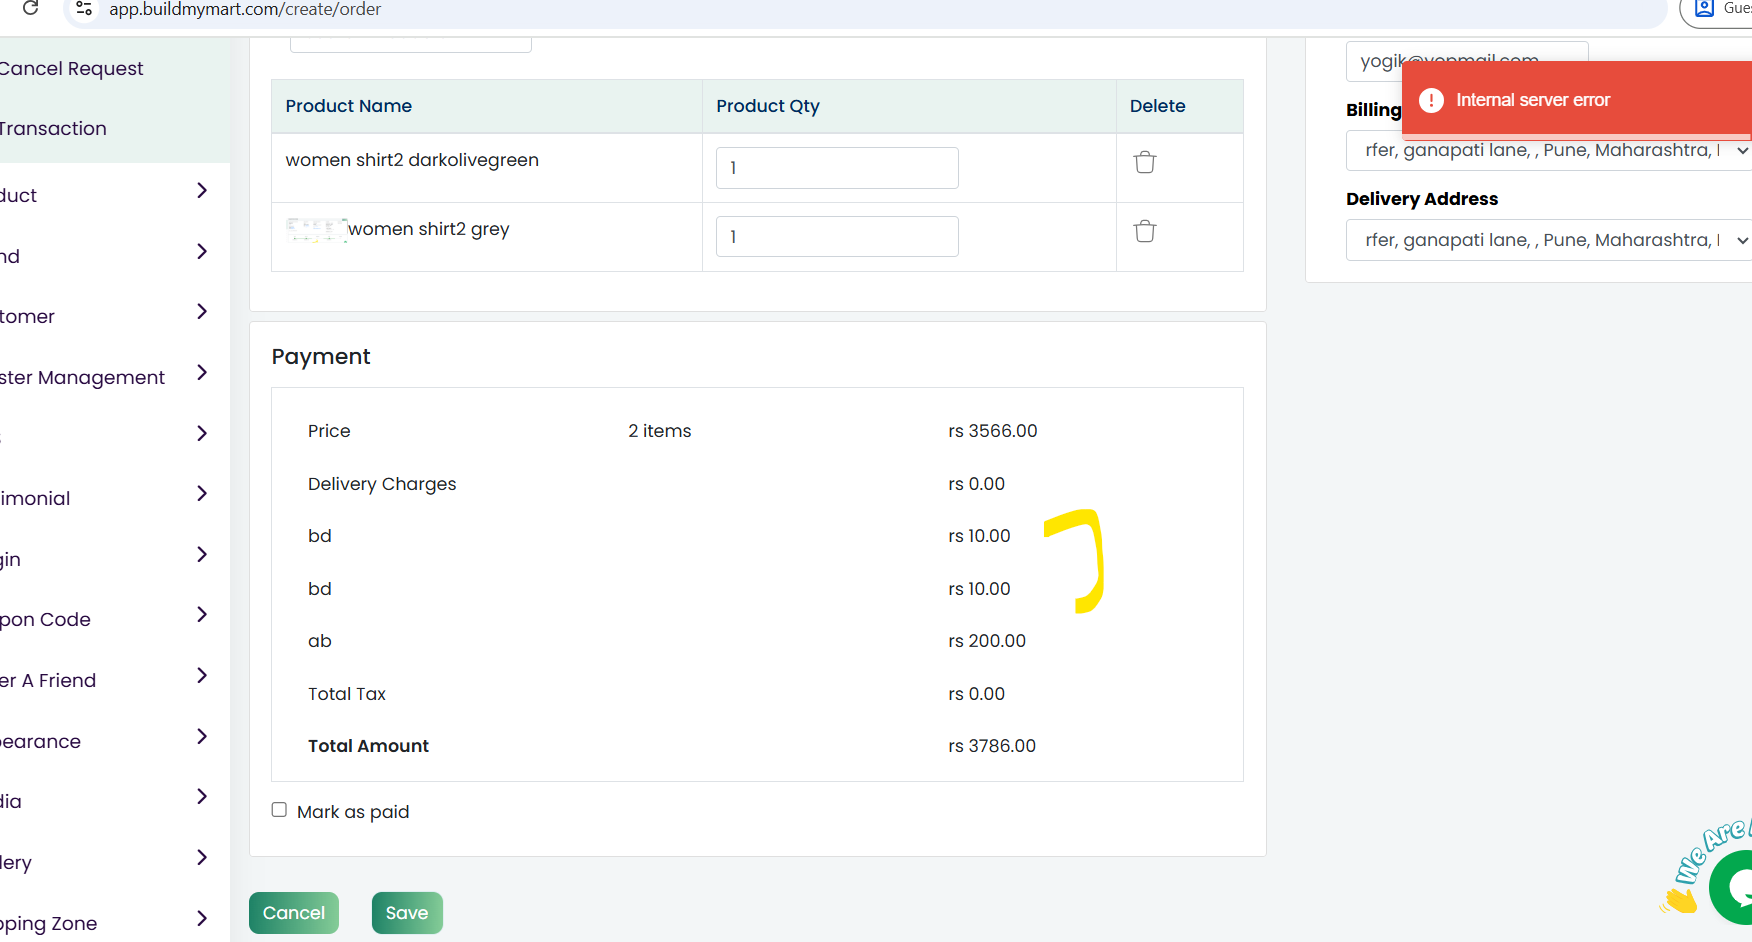Open Cancel Request in sidebar
This screenshot has height=942, width=1752.
[x=72, y=68]
